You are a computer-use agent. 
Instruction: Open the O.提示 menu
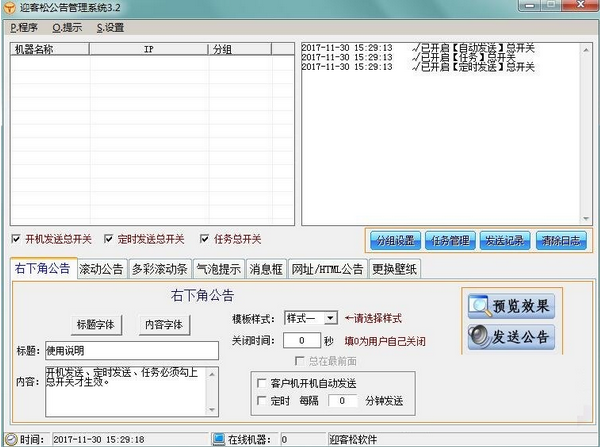click(67, 28)
